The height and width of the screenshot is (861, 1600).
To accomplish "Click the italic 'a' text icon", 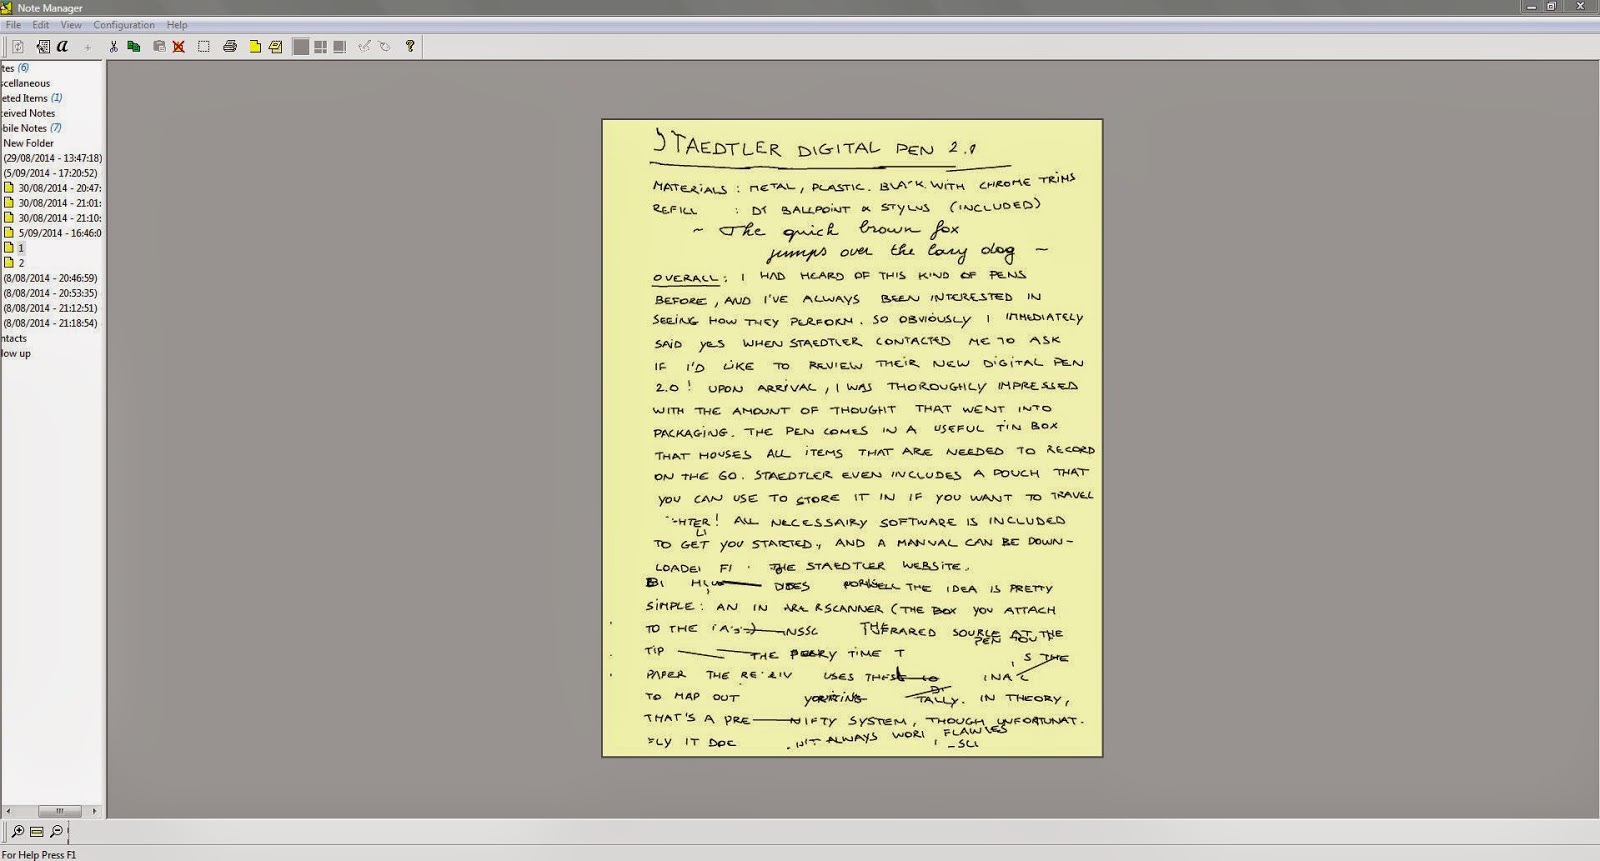I will click(x=62, y=46).
